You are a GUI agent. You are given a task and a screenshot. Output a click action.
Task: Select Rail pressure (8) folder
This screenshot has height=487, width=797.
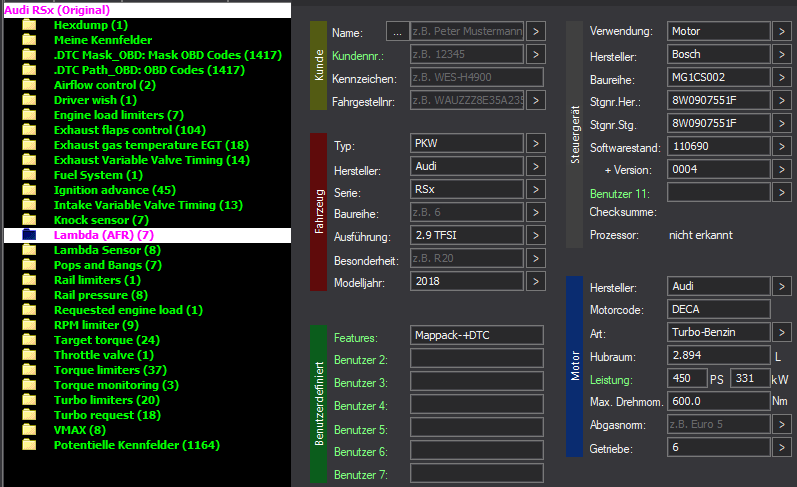[x=101, y=295]
